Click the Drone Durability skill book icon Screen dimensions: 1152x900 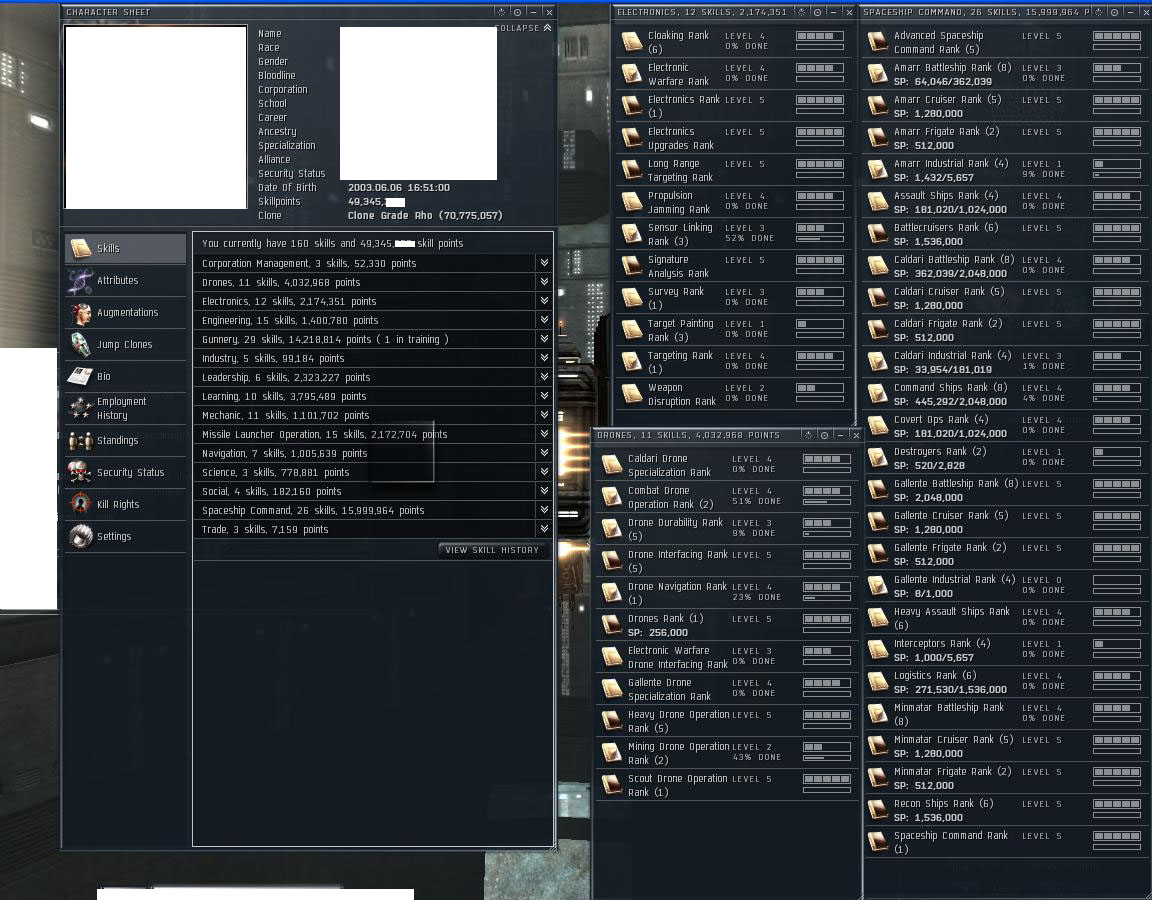[612, 529]
